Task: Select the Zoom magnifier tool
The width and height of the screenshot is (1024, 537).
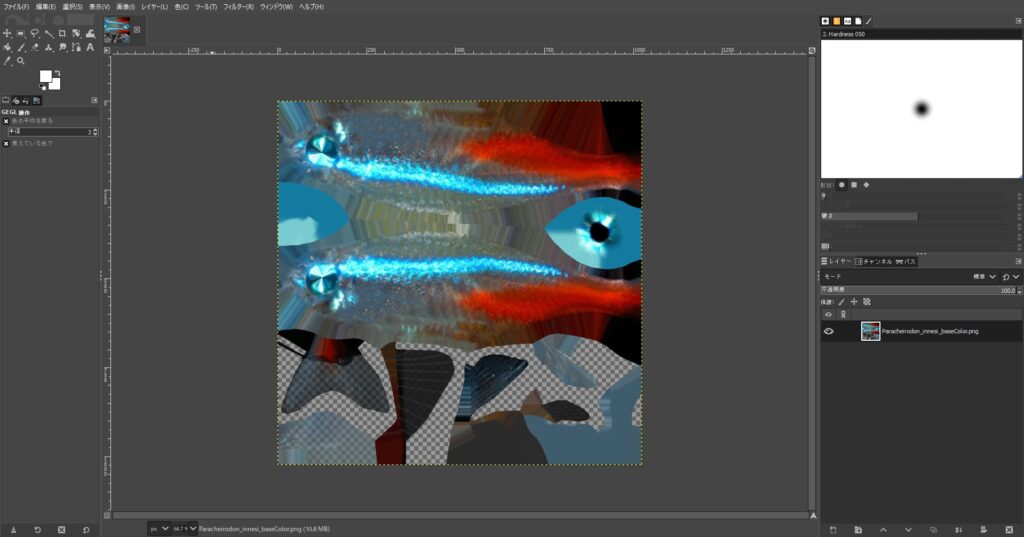Action: [21, 60]
